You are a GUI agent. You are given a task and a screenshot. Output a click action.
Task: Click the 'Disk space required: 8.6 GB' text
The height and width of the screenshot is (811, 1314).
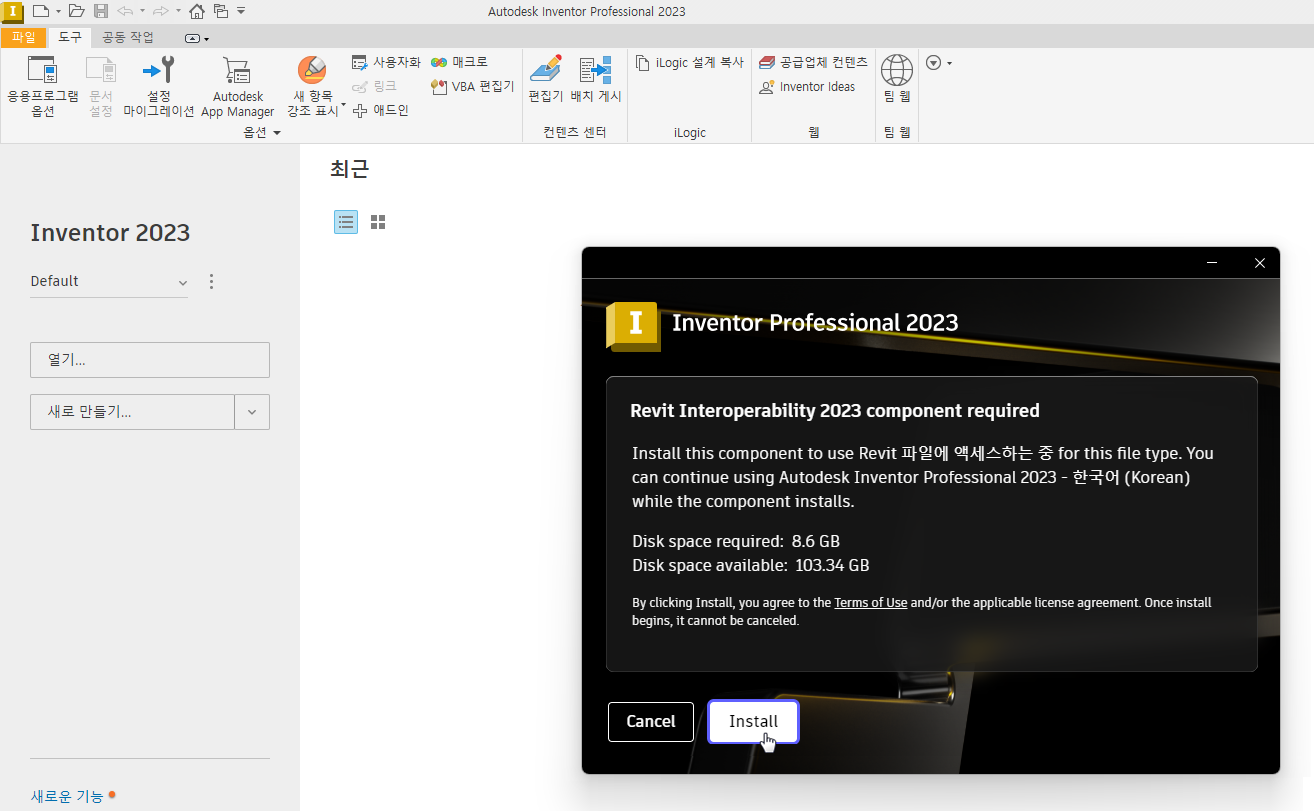click(736, 542)
